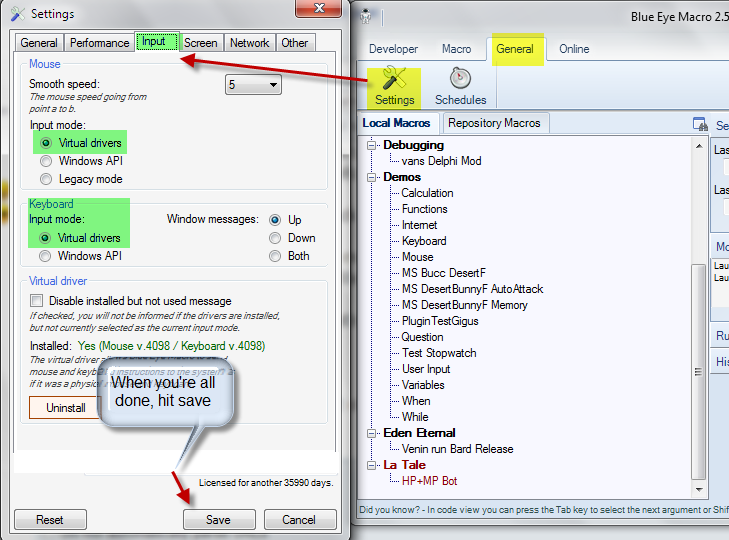
Task: Open the Smooth speed dropdown
Action: click(253, 85)
